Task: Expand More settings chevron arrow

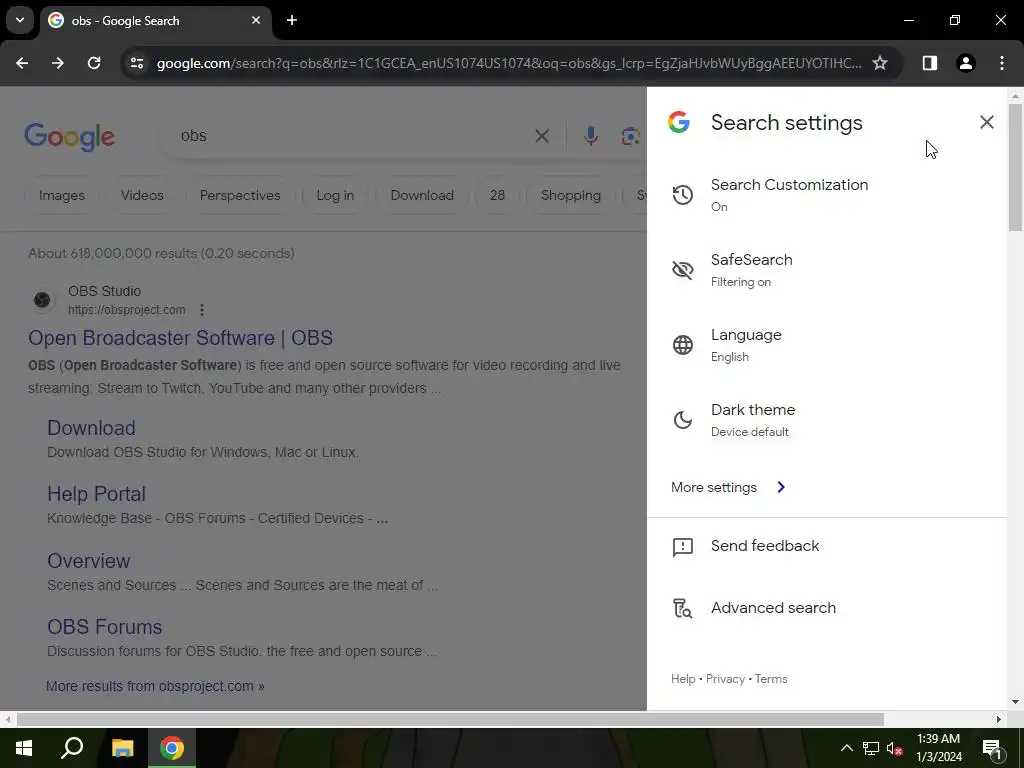Action: tap(781, 487)
